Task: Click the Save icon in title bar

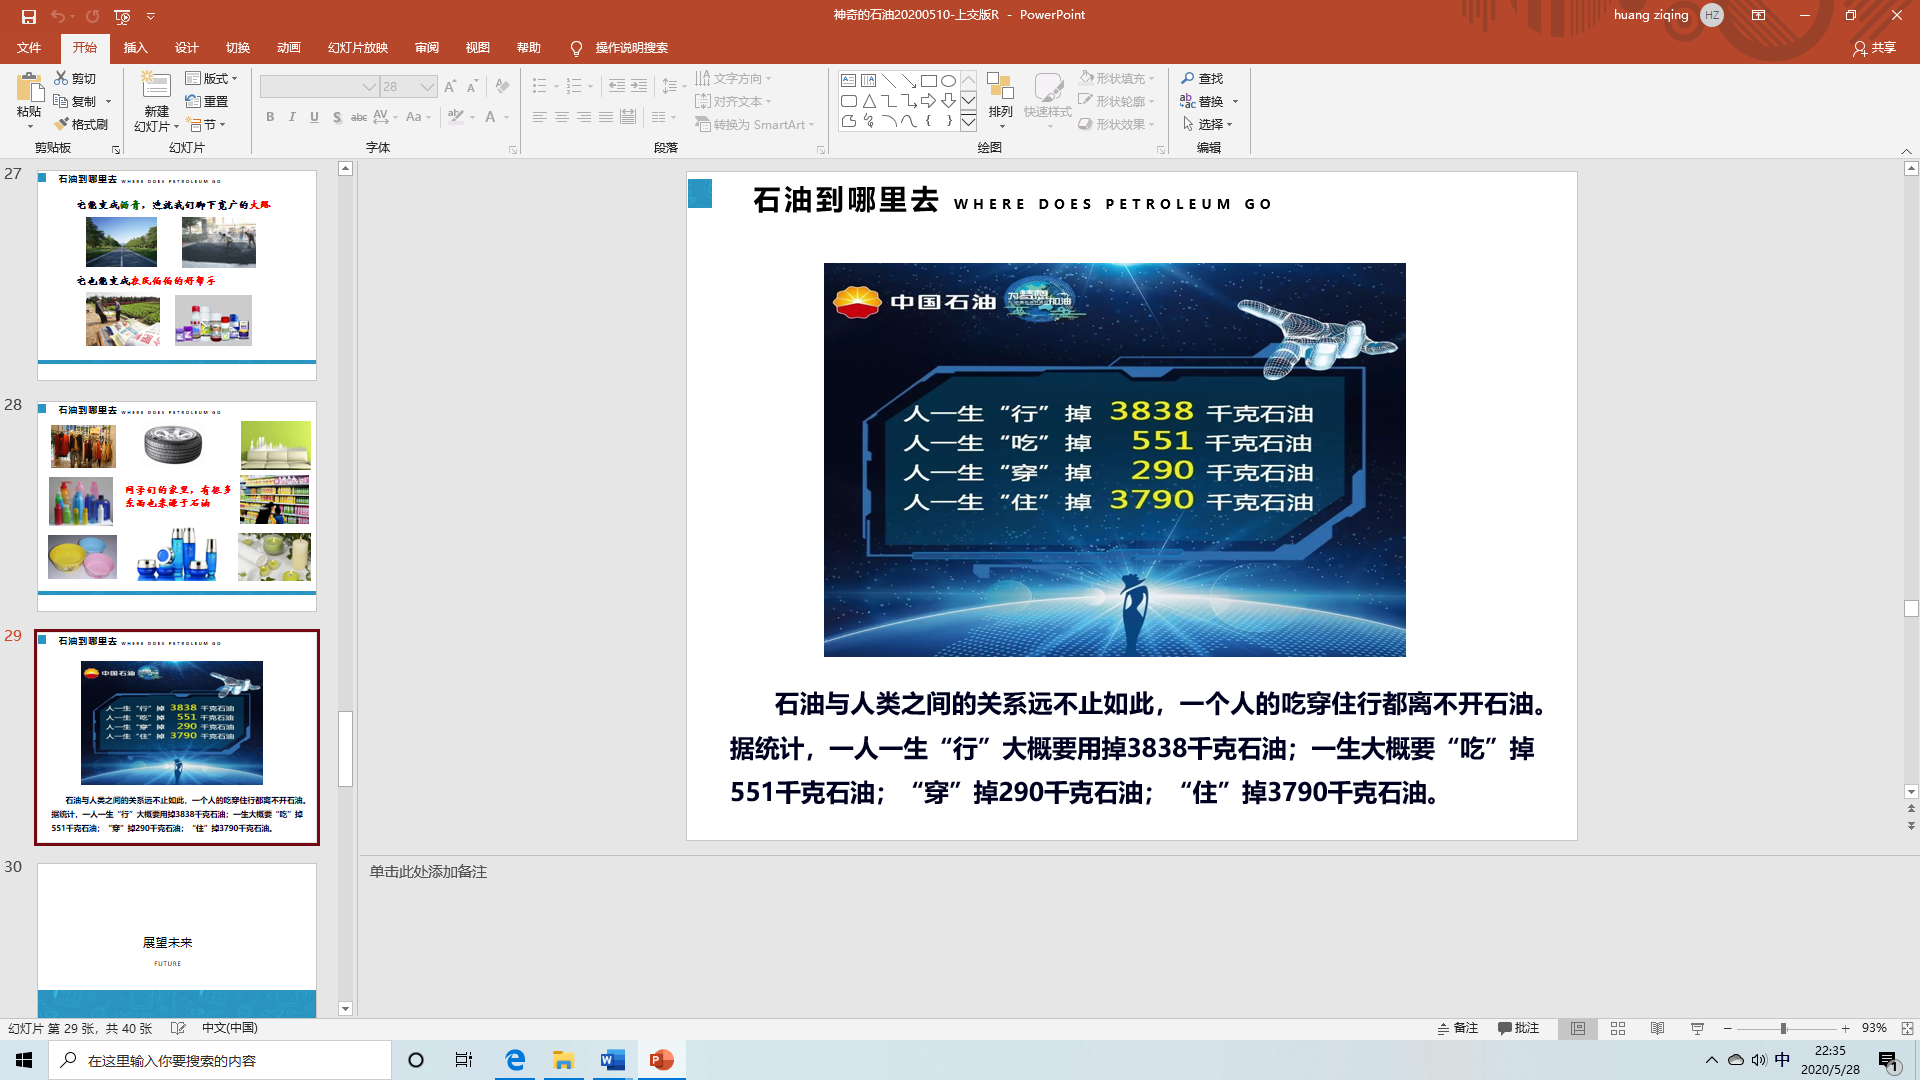Action: (28, 16)
